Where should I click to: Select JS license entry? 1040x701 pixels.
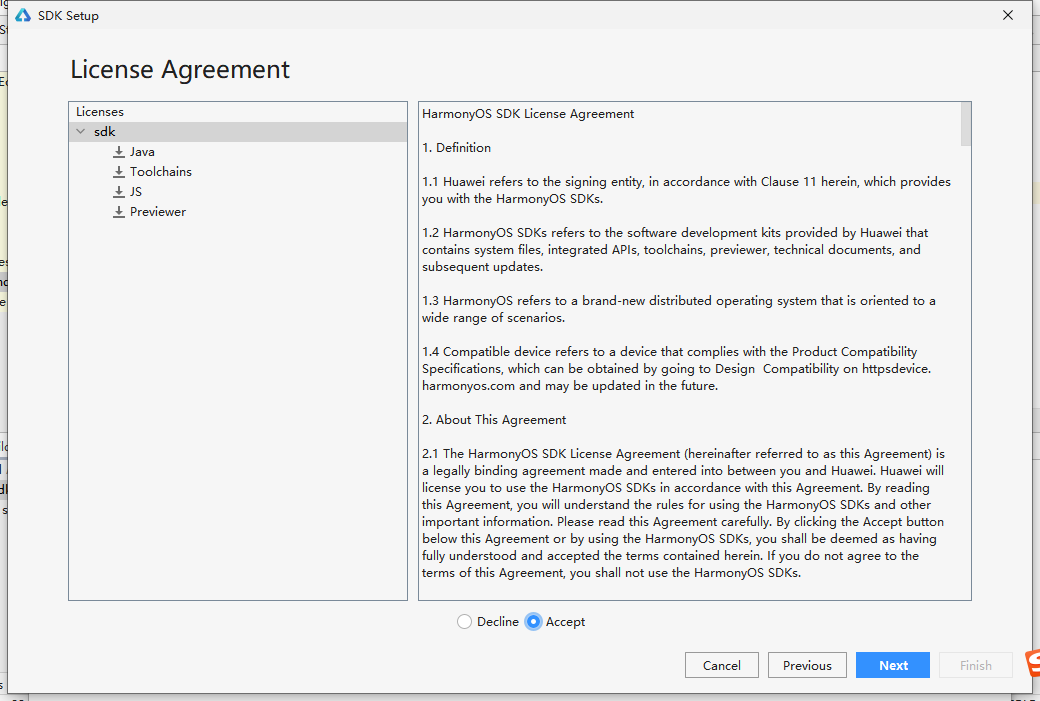point(136,192)
